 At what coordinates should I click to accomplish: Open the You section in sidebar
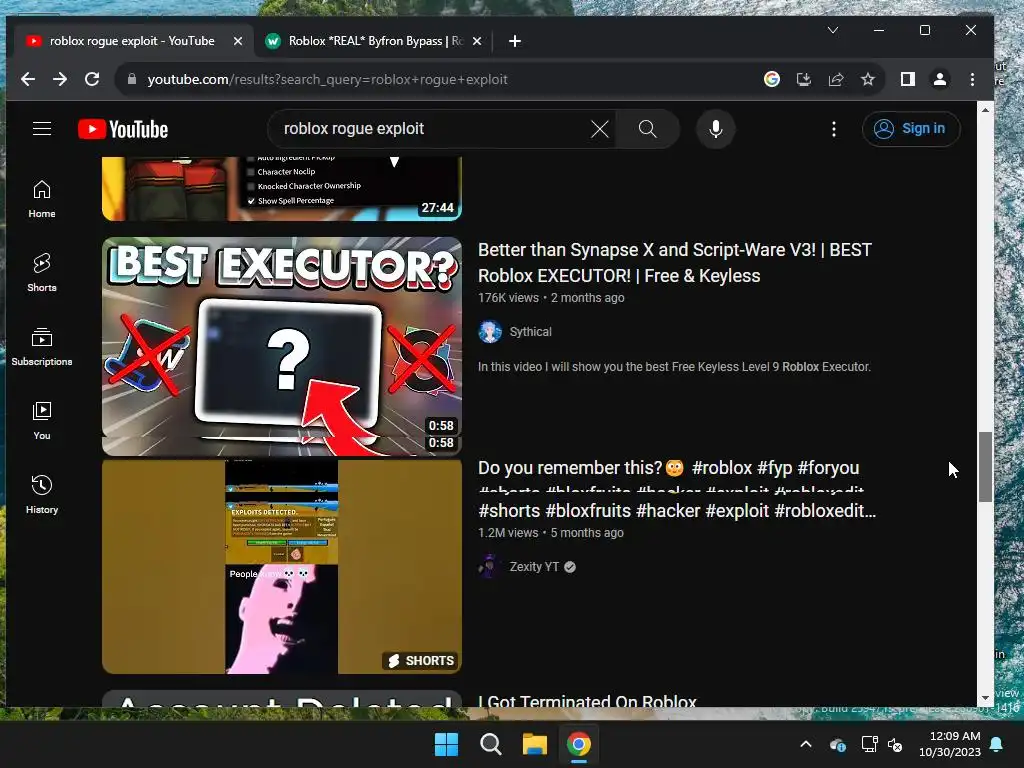[x=42, y=421]
